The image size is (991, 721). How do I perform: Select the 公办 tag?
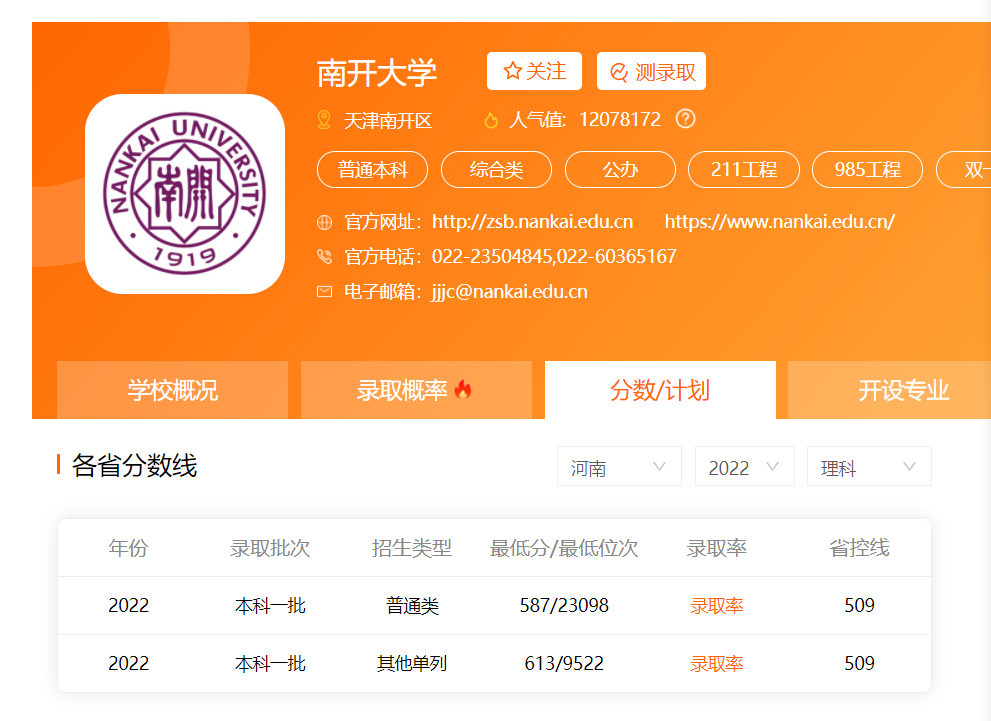click(620, 169)
